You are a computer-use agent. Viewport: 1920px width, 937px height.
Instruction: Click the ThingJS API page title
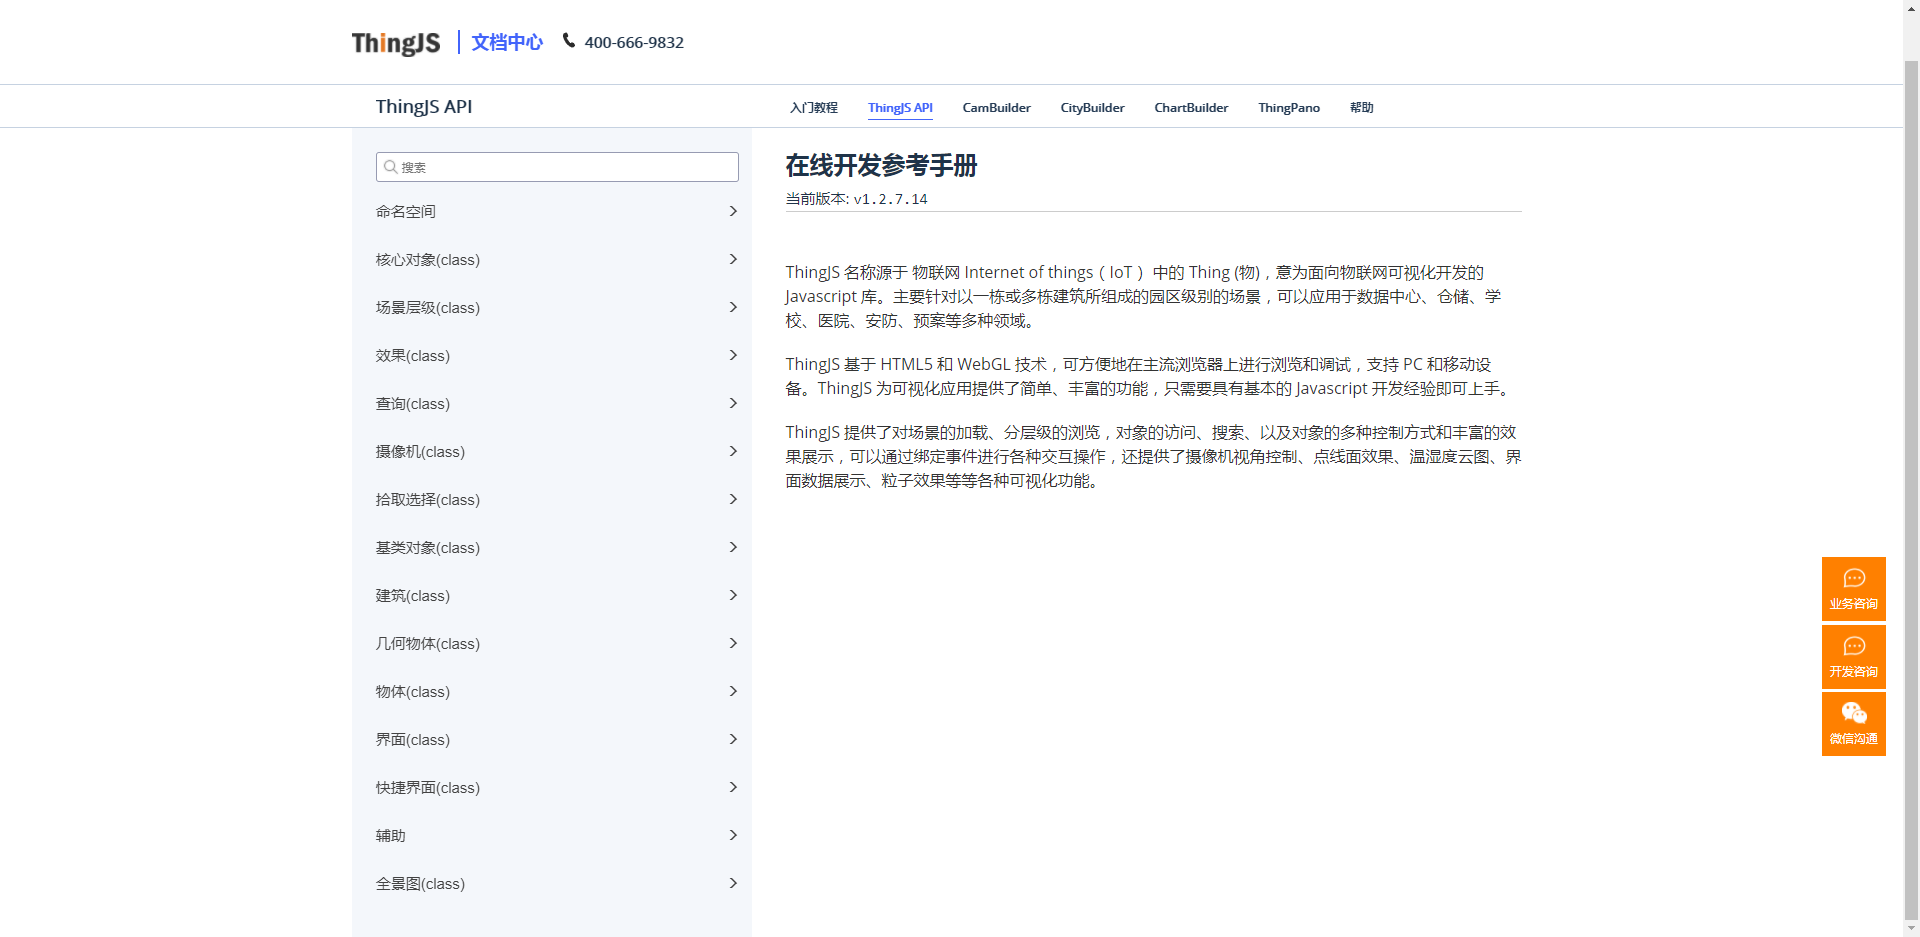424,107
